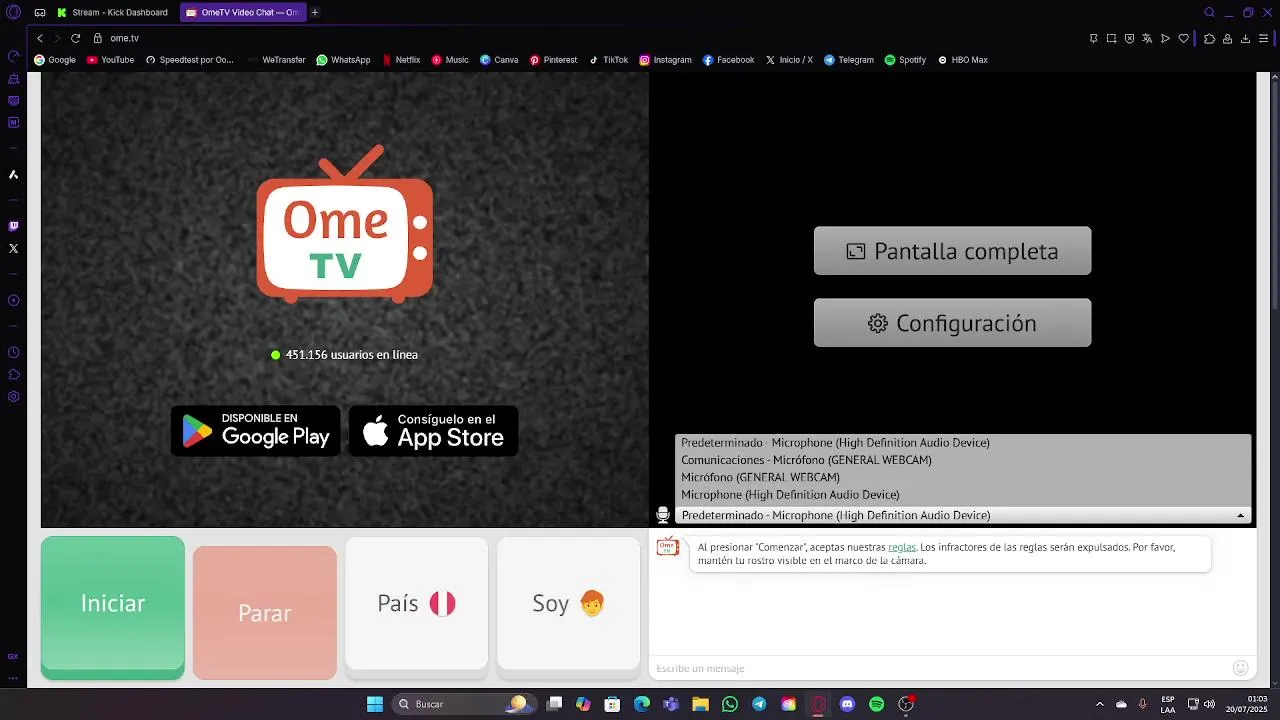Open sidebar settings gear icon
This screenshot has width=1280, height=720.
tap(13, 396)
